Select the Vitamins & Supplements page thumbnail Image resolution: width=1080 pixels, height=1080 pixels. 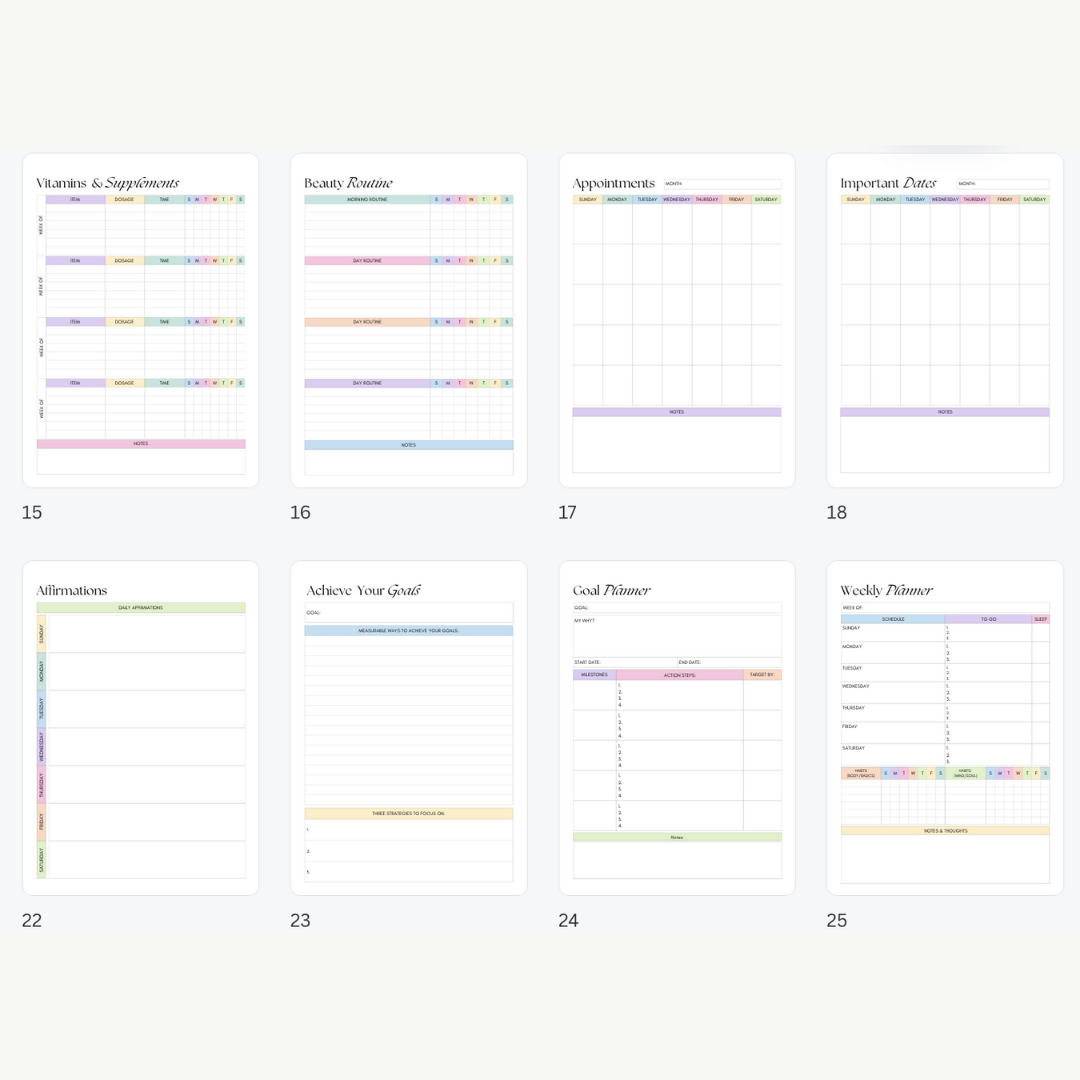point(140,320)
